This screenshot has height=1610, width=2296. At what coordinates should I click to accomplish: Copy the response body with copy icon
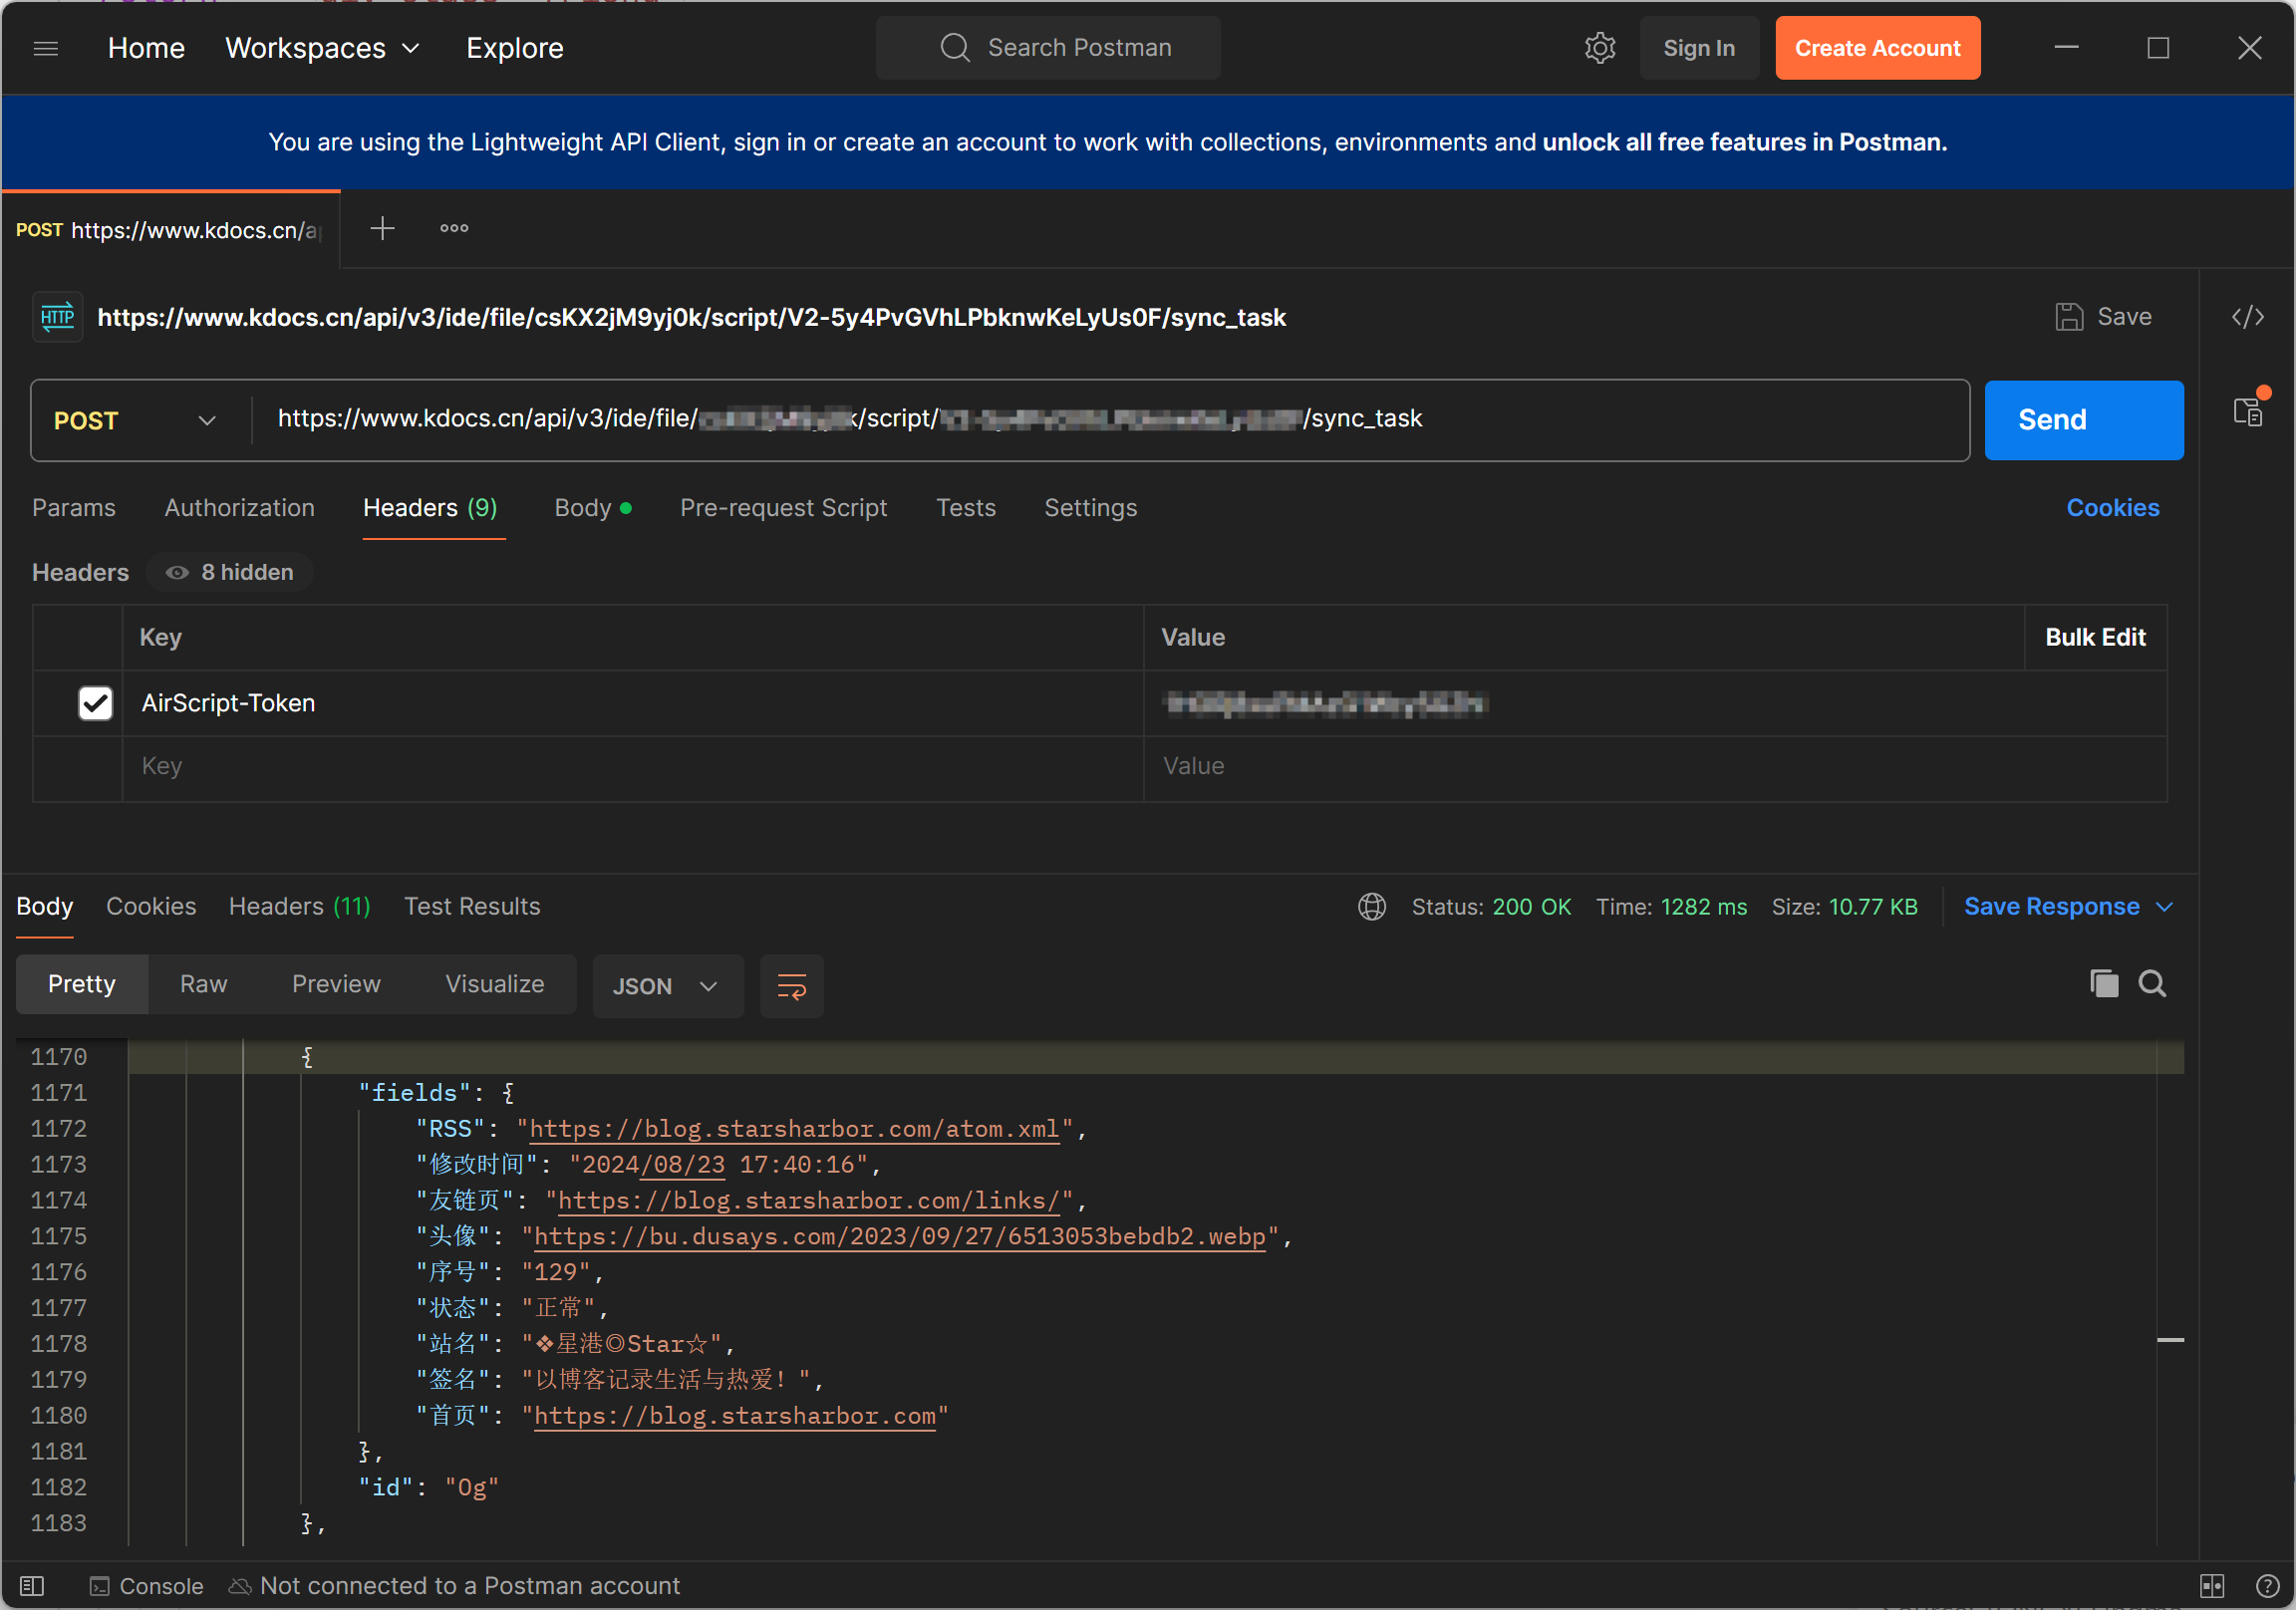click(x=2104, y=983)
